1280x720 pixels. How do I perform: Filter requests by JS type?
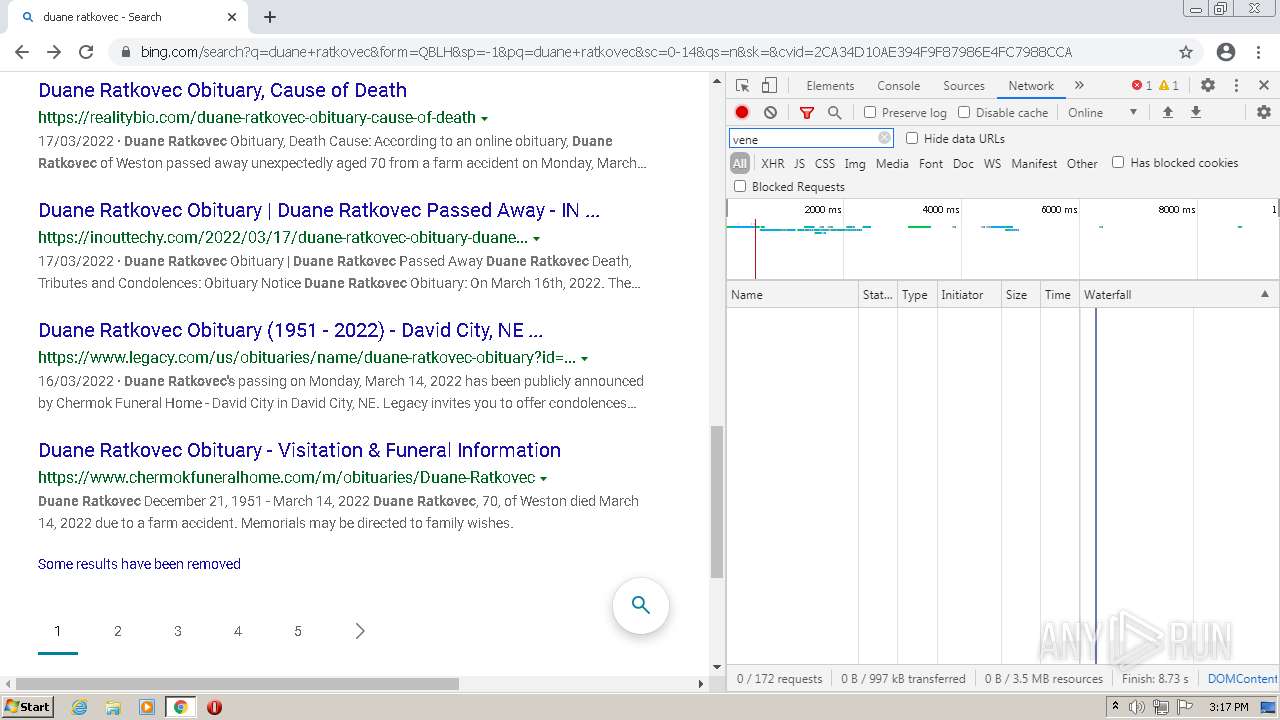(x=799, y=163)
